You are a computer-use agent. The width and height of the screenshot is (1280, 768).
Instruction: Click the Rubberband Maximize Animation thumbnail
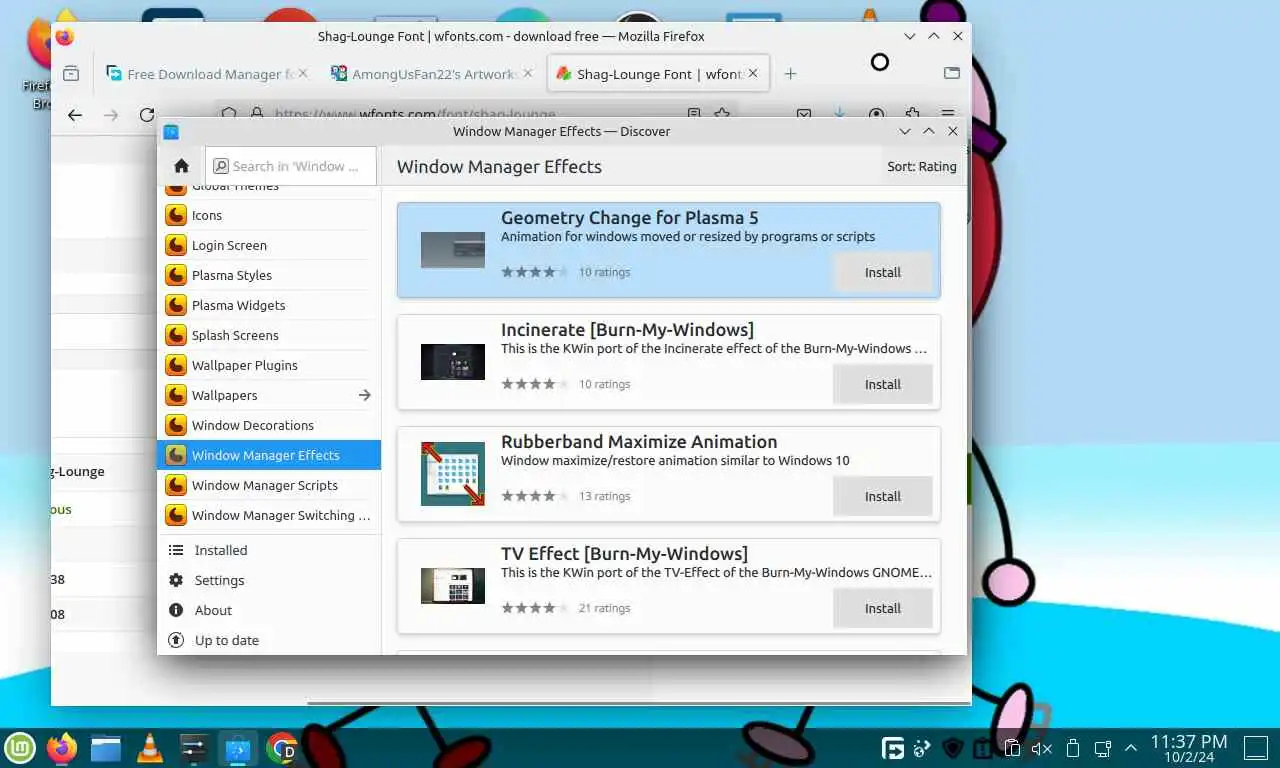pyautogui.click(x=453, y=474)
